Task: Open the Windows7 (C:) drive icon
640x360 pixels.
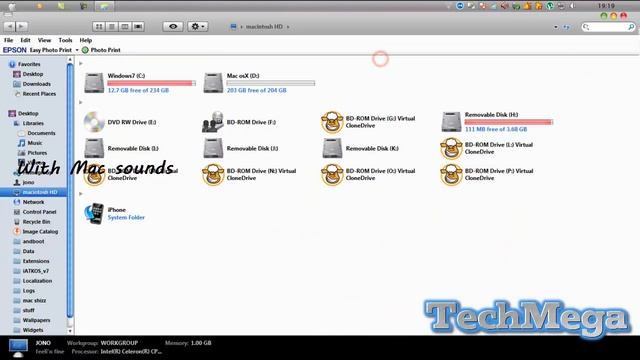Action: [x=94, y=83]
